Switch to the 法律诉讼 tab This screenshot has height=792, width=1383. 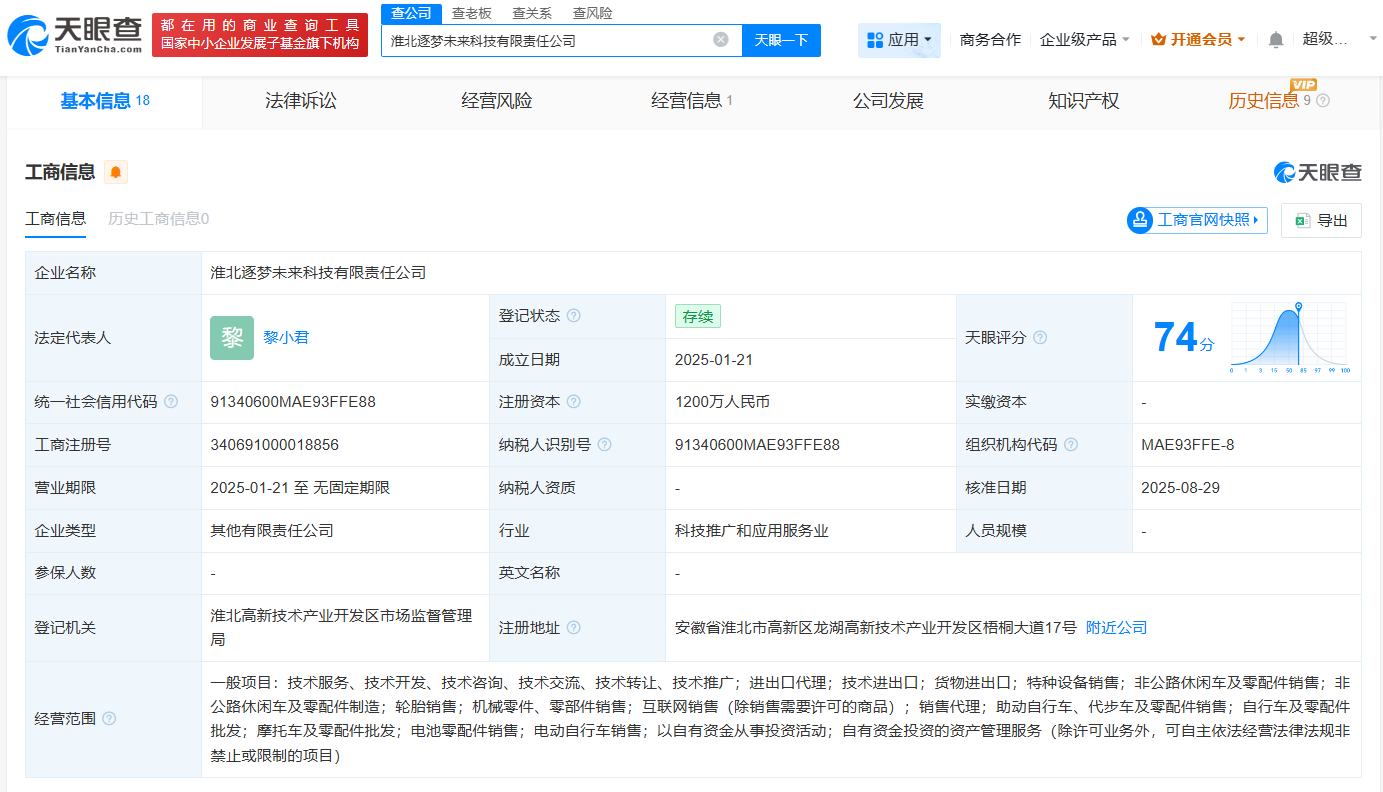pyautogui.click(x=299, y=100)
